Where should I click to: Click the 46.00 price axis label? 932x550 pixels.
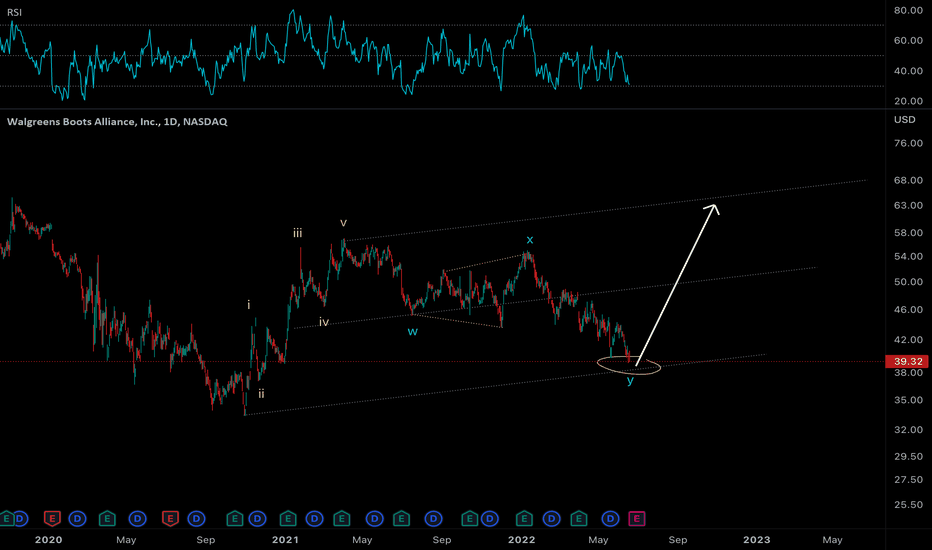pos(908,310)
